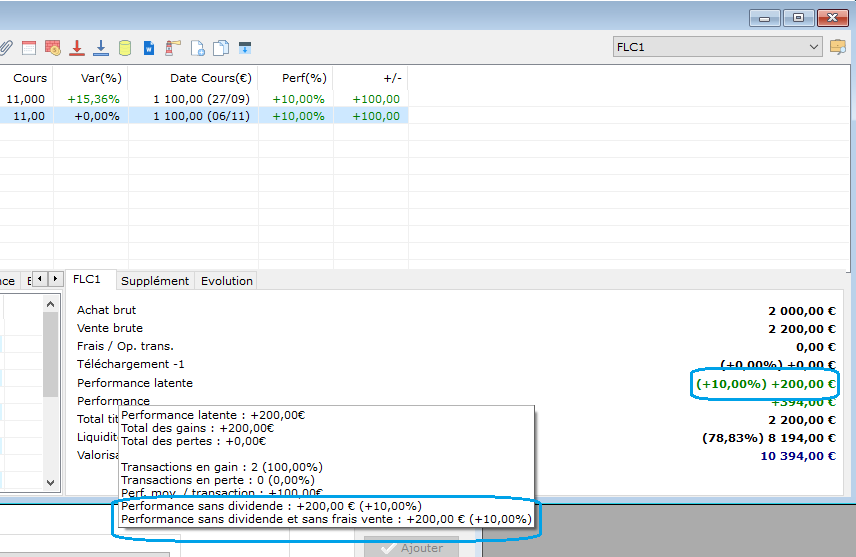Click the Total des pertes tooltip line
Image resolution: width=856 pixels, height=557 pixels.
(193, 441)
